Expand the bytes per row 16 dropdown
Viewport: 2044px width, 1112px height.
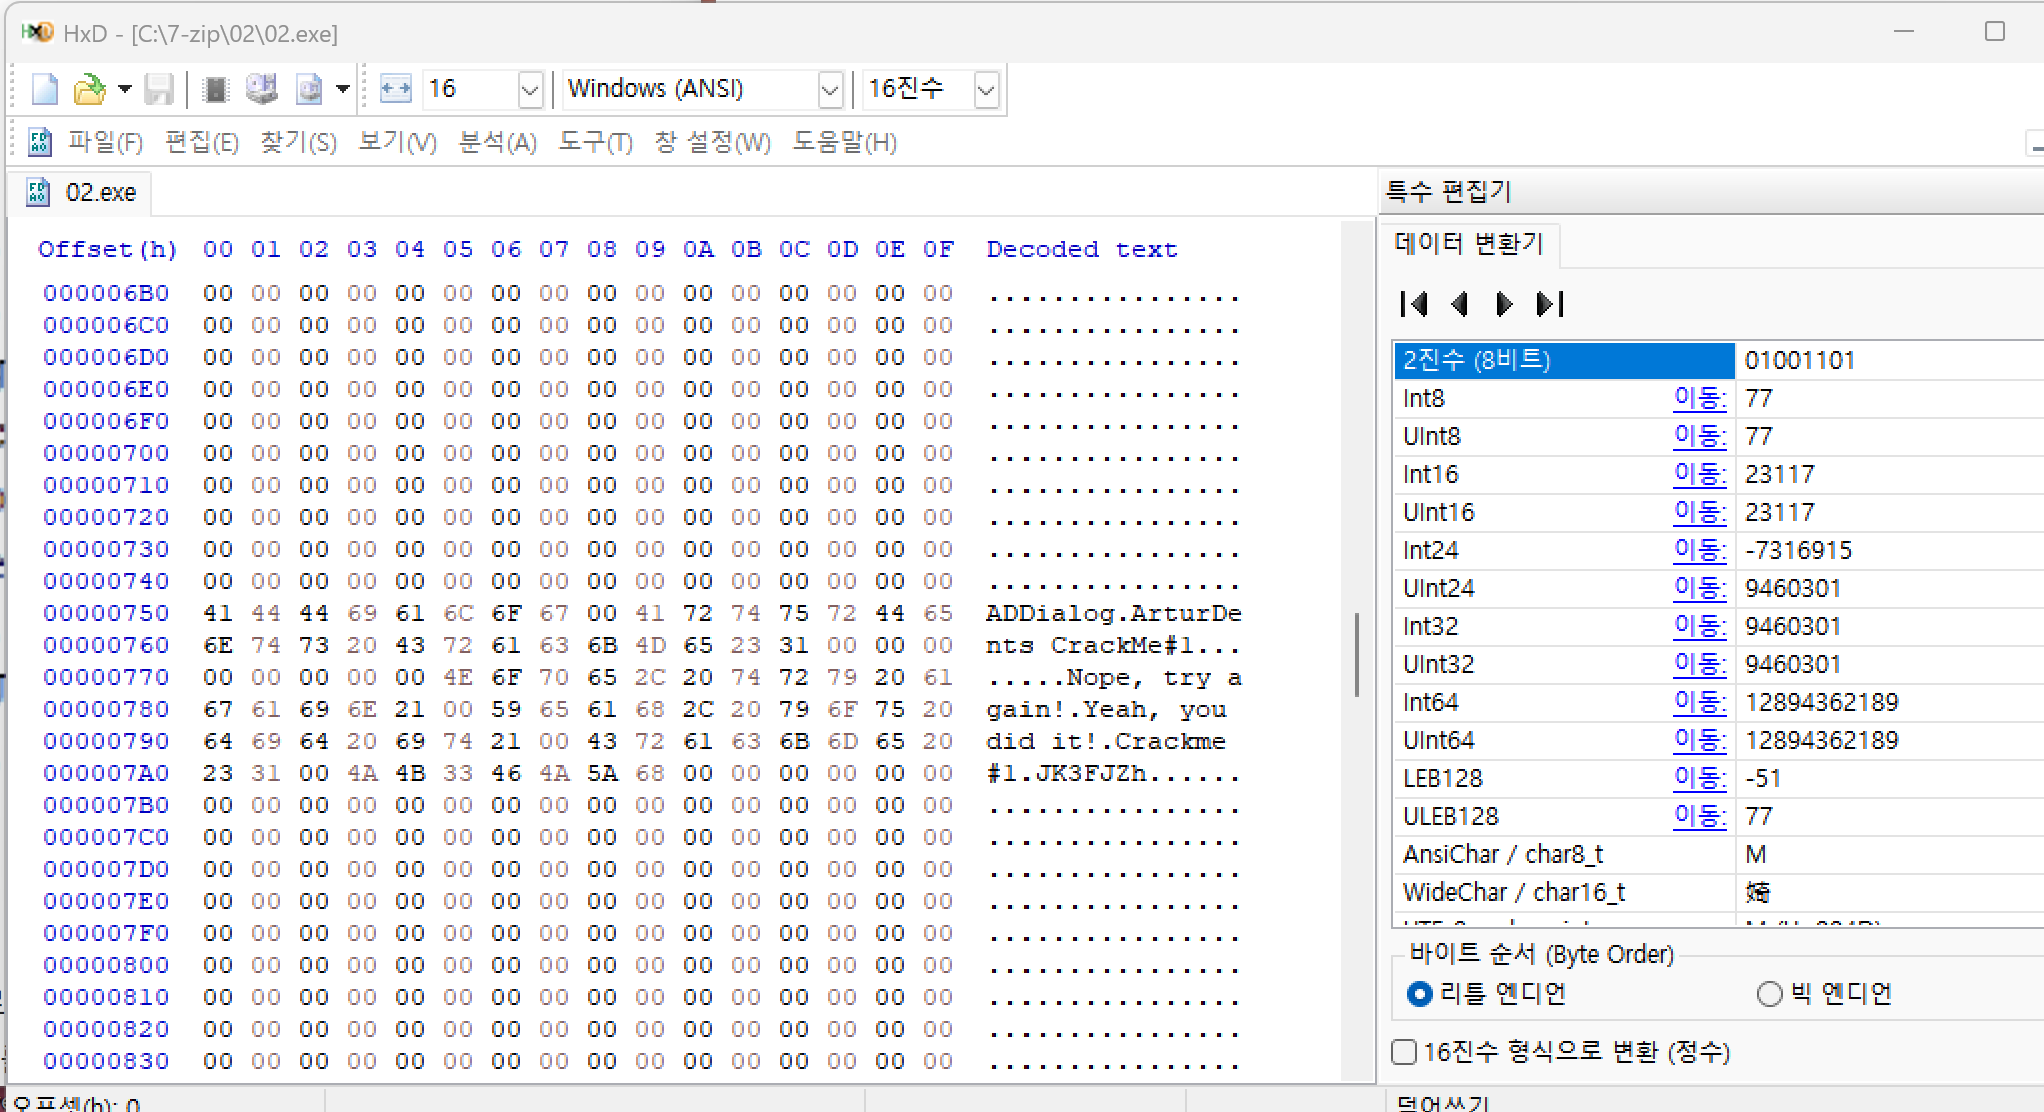pos(530,90)
